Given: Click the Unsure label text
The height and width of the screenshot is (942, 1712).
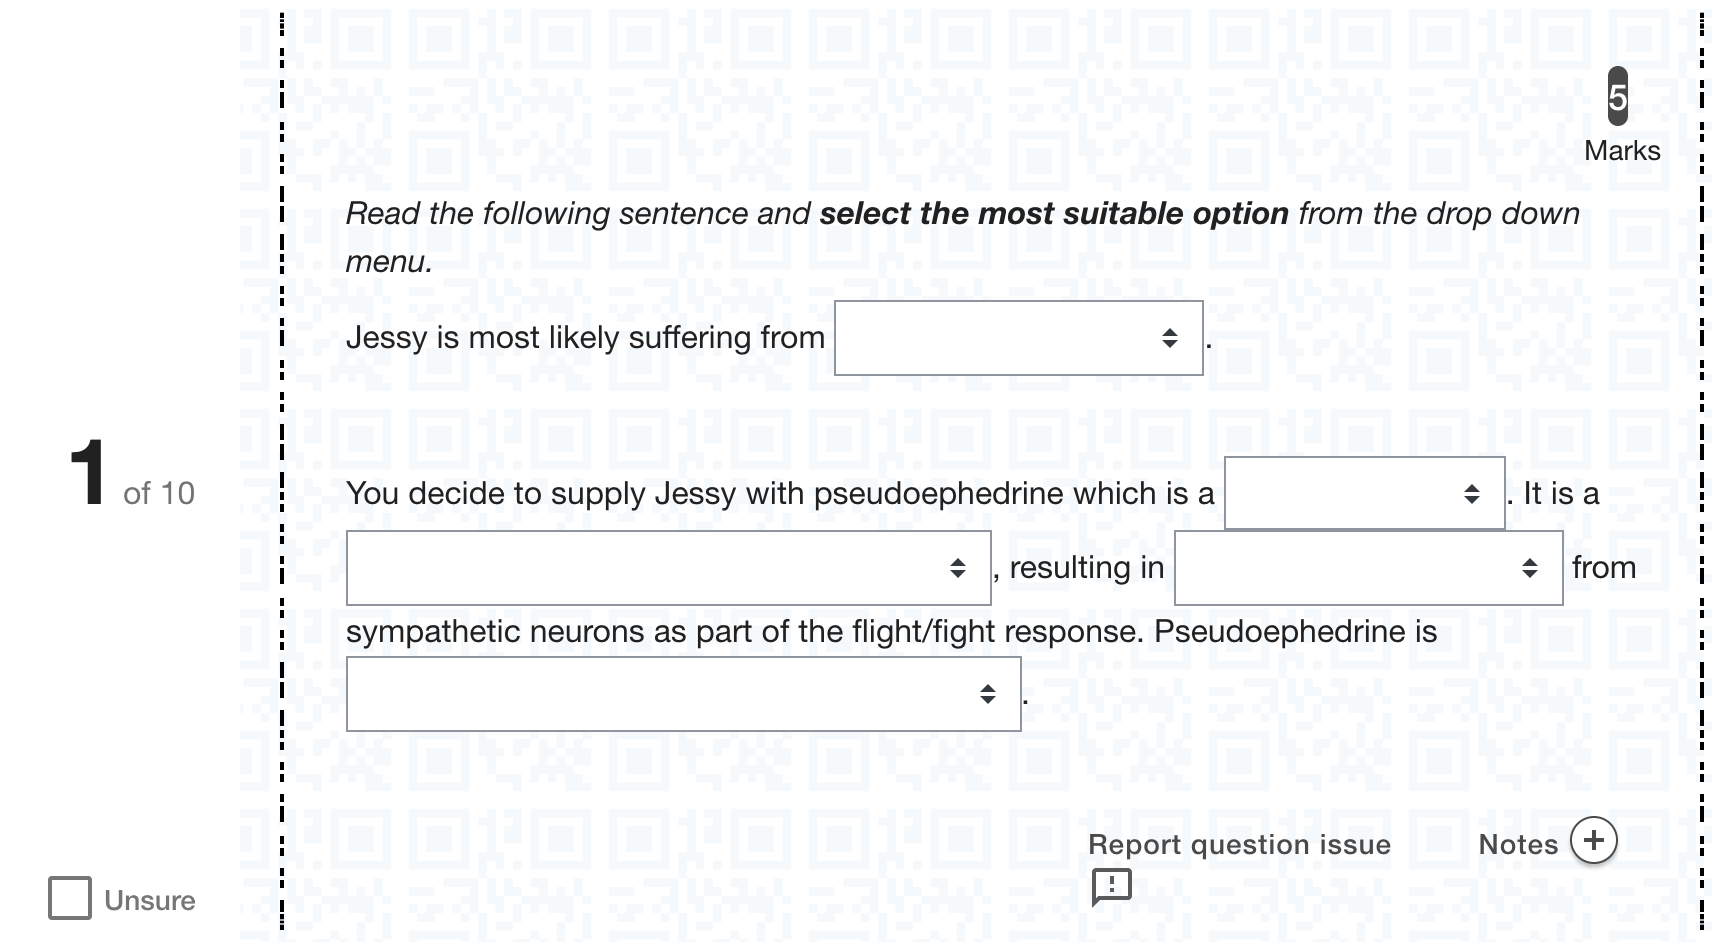Looking at the screenshot, I should (150, 900).
